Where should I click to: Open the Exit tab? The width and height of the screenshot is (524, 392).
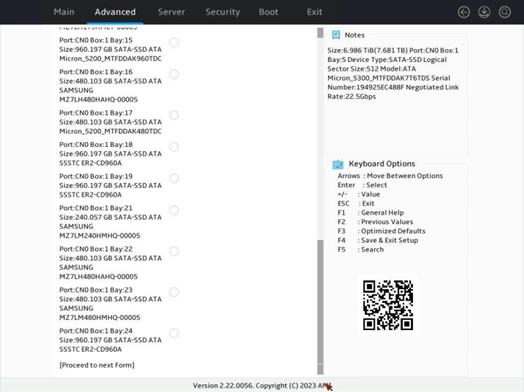tap(314, 12)
